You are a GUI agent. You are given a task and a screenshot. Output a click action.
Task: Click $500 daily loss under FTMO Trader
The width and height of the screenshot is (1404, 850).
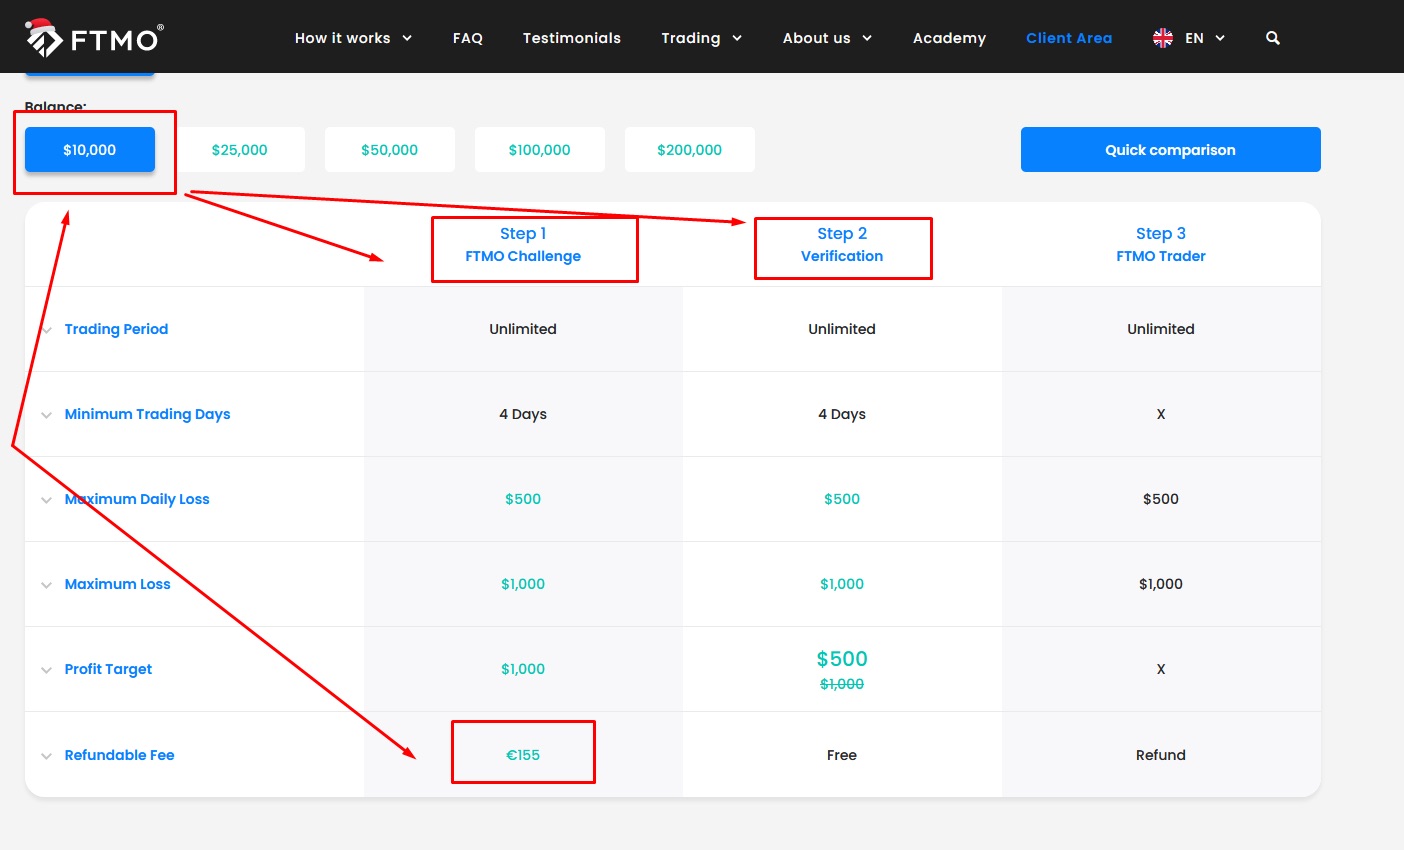[1161, 499]
